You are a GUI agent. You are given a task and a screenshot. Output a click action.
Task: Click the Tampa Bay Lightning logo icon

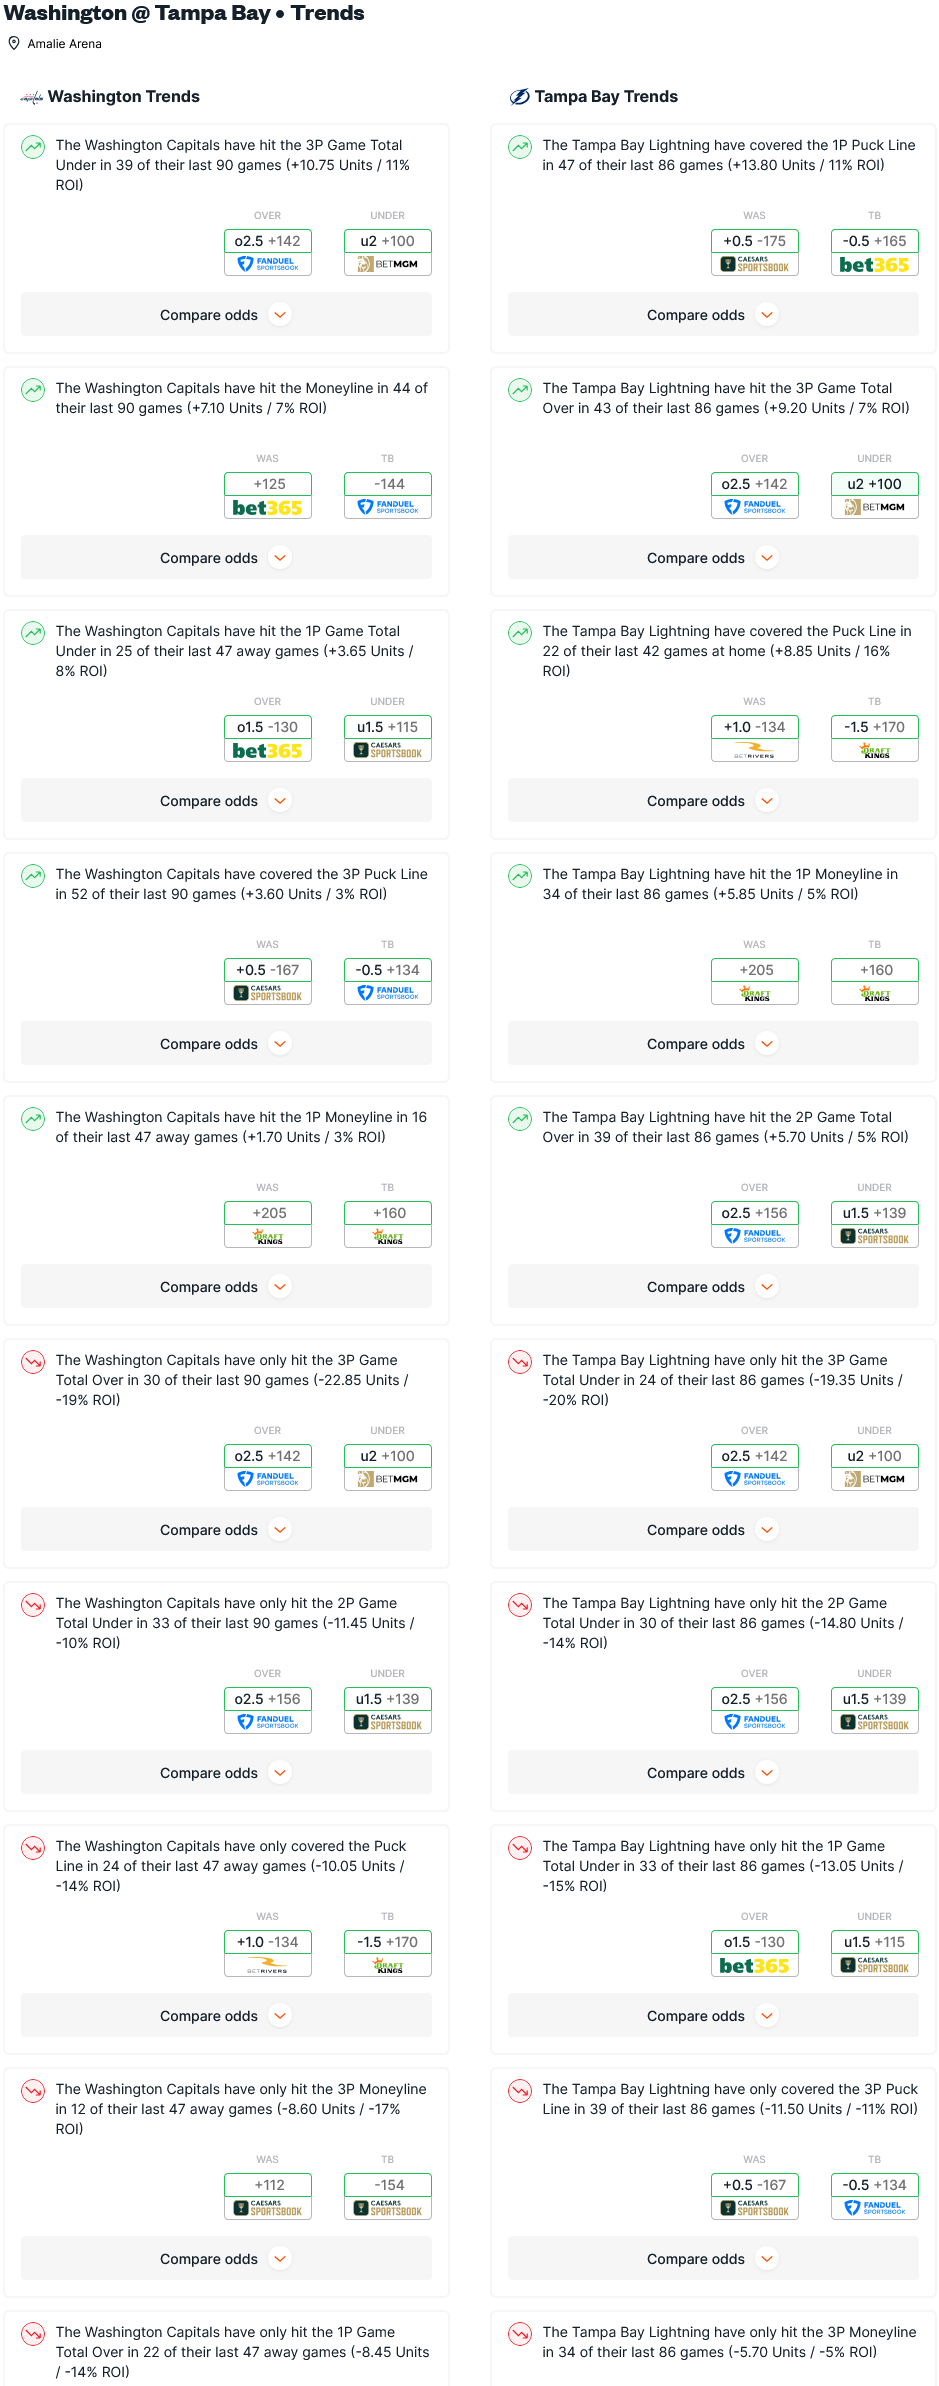(x=519, y=97)
